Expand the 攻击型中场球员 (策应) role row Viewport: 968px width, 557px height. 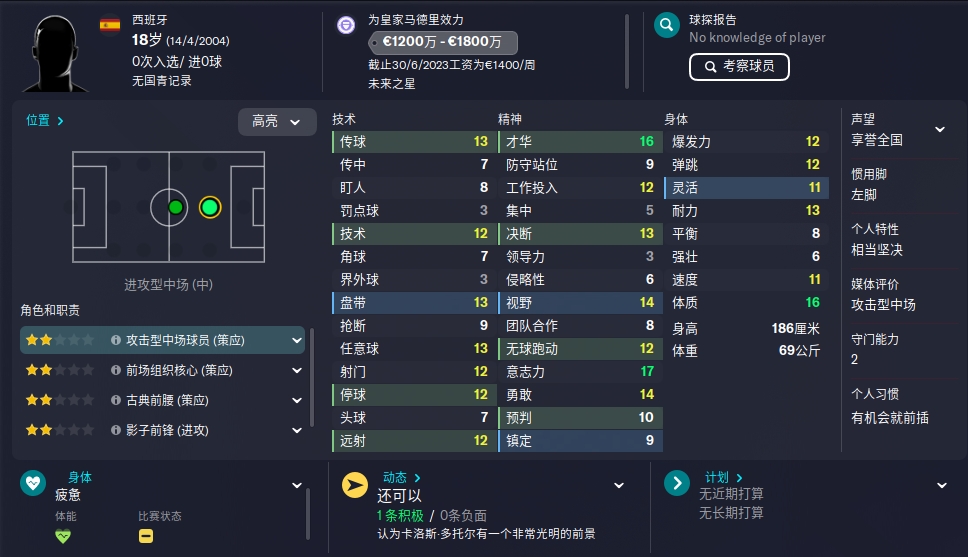click(x=162, y=340)
